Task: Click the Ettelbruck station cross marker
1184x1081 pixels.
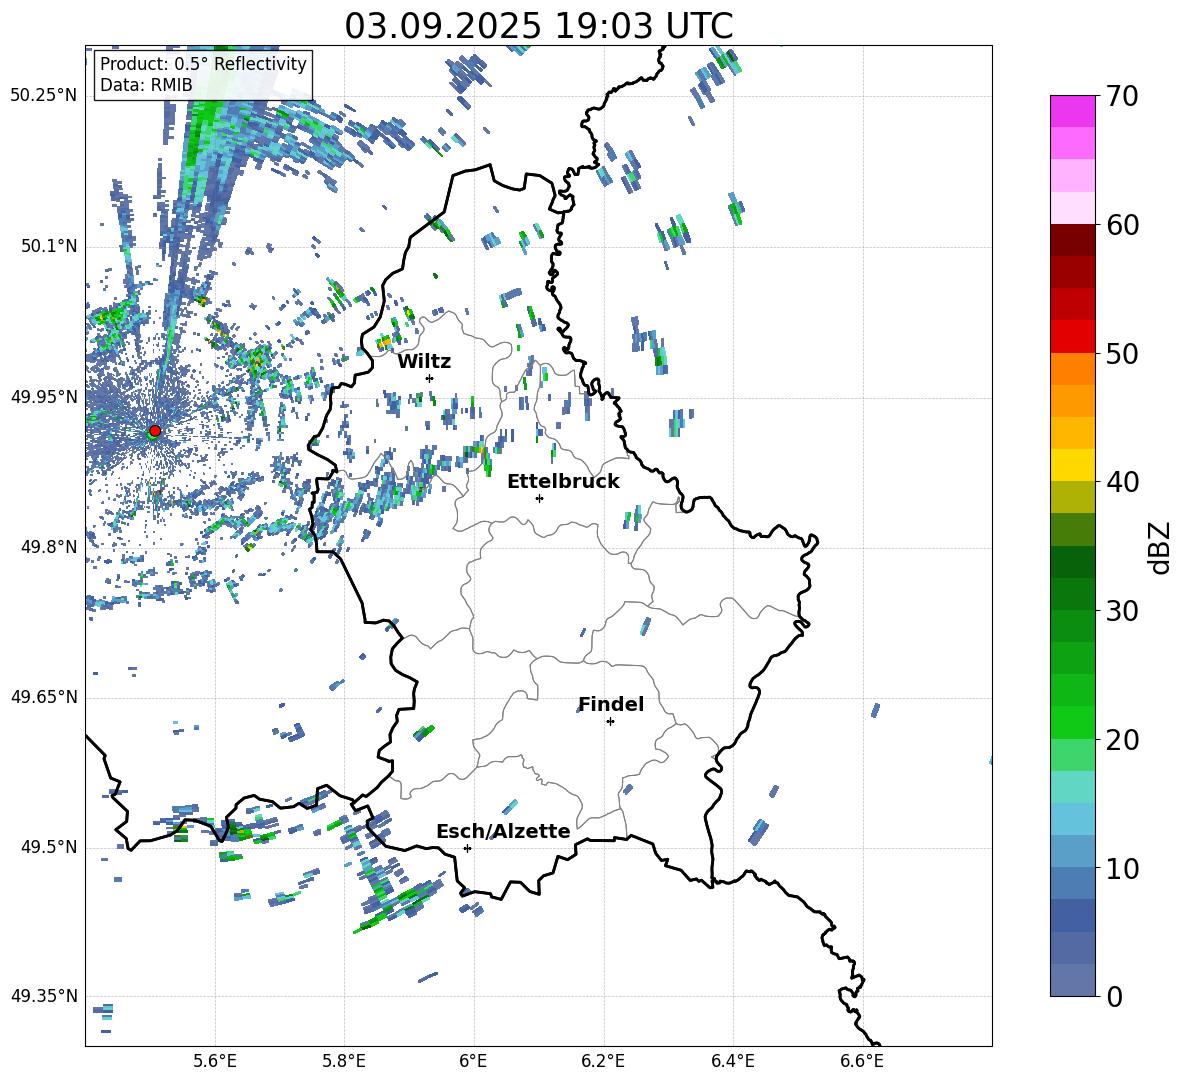Action: coord(539,498)
